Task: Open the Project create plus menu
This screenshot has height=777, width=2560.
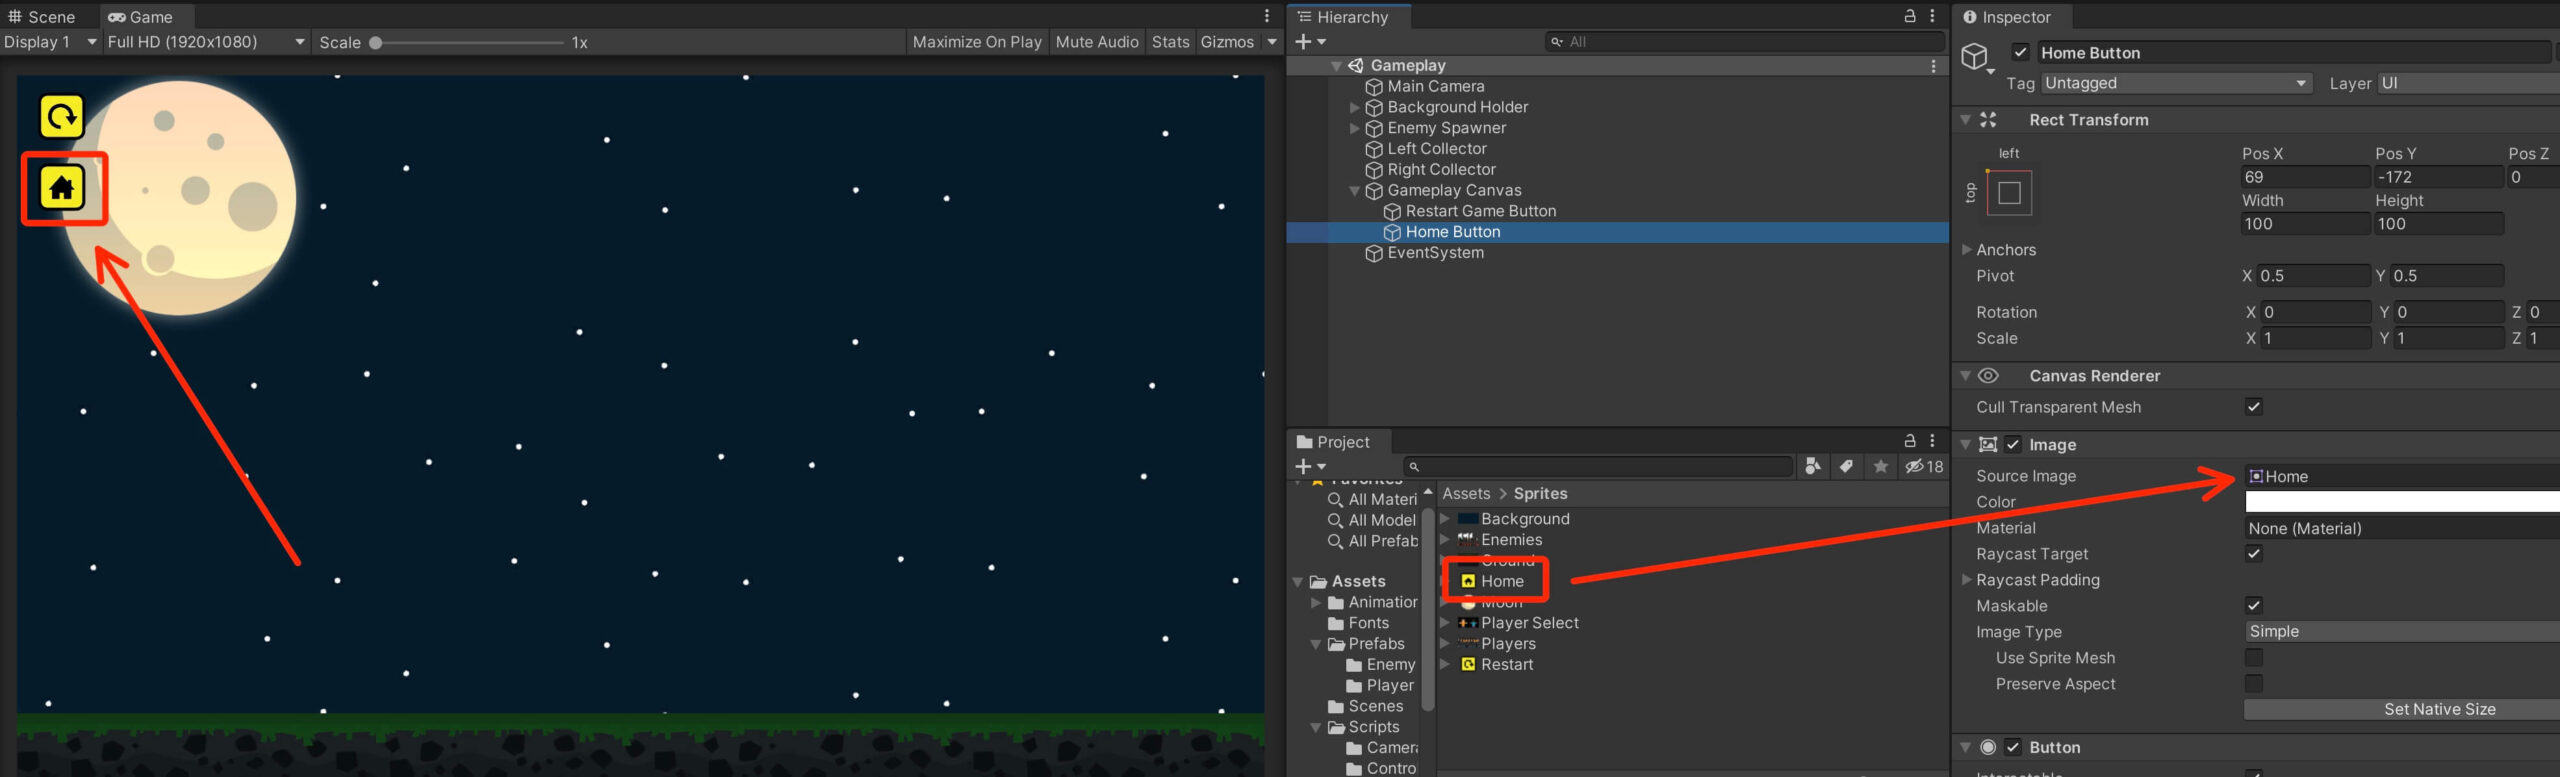Action: click(x=1310, y=467)
